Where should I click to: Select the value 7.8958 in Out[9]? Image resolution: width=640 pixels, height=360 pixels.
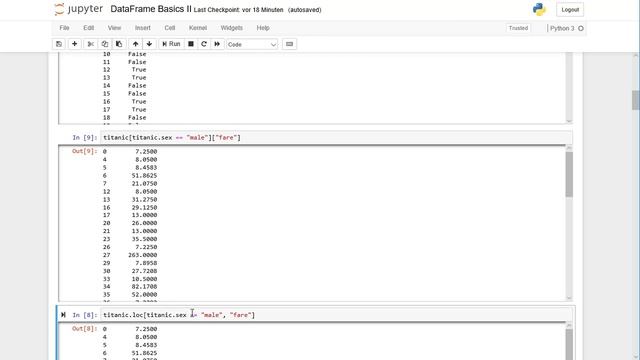pyautogui.click(x=146, y=263)
